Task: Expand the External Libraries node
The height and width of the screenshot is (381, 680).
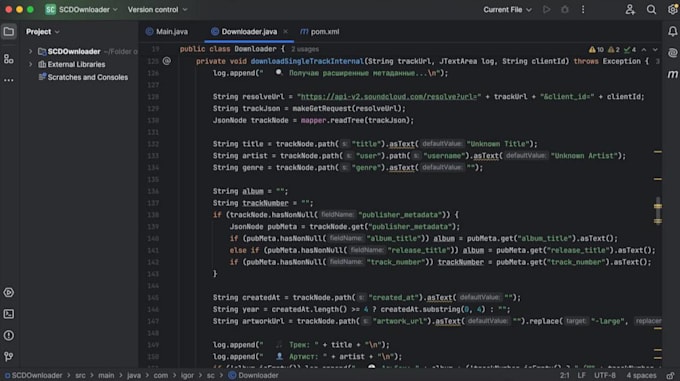Action: 30,64
